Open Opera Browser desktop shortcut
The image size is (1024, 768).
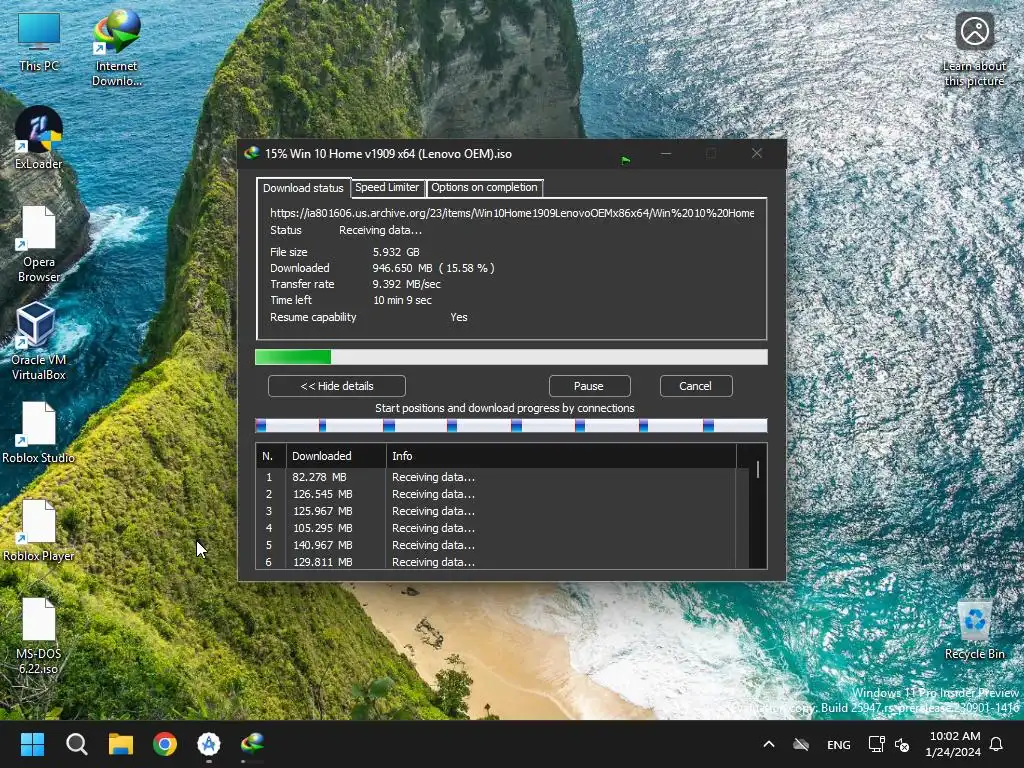point(39,244)
